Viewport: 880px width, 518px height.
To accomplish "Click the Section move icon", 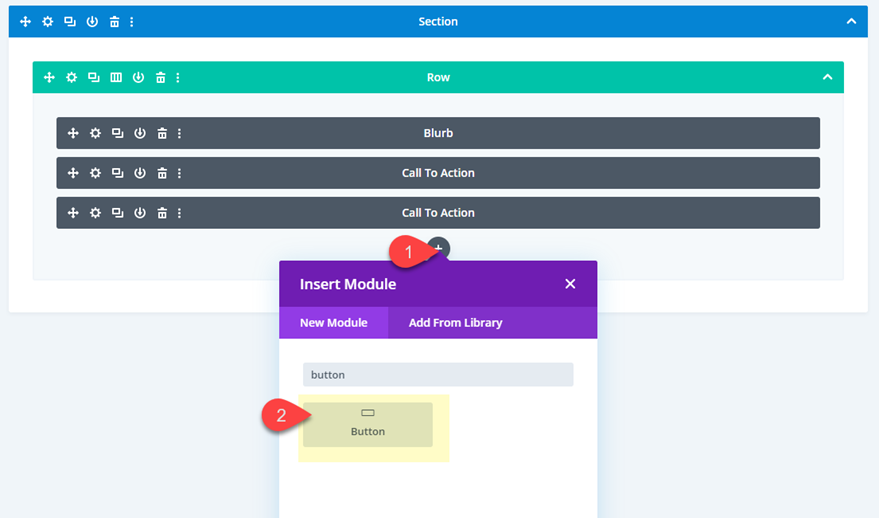I will [x=25, y=21].
